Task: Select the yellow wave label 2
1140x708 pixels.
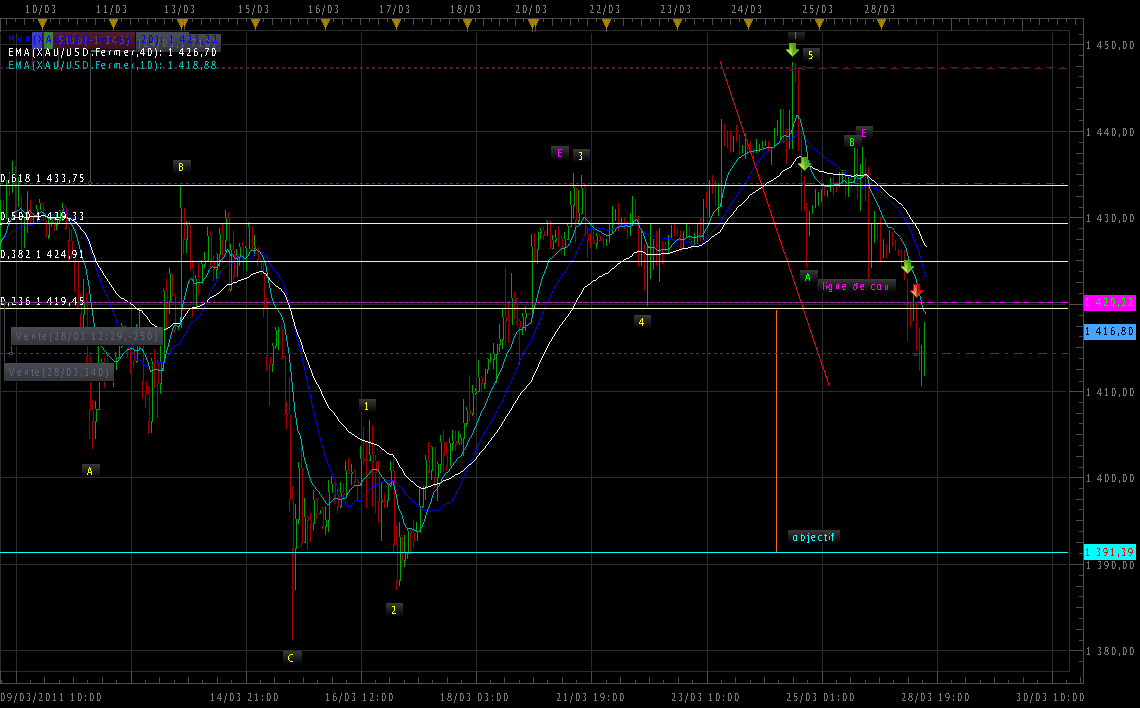Action: tap(393, 609)
